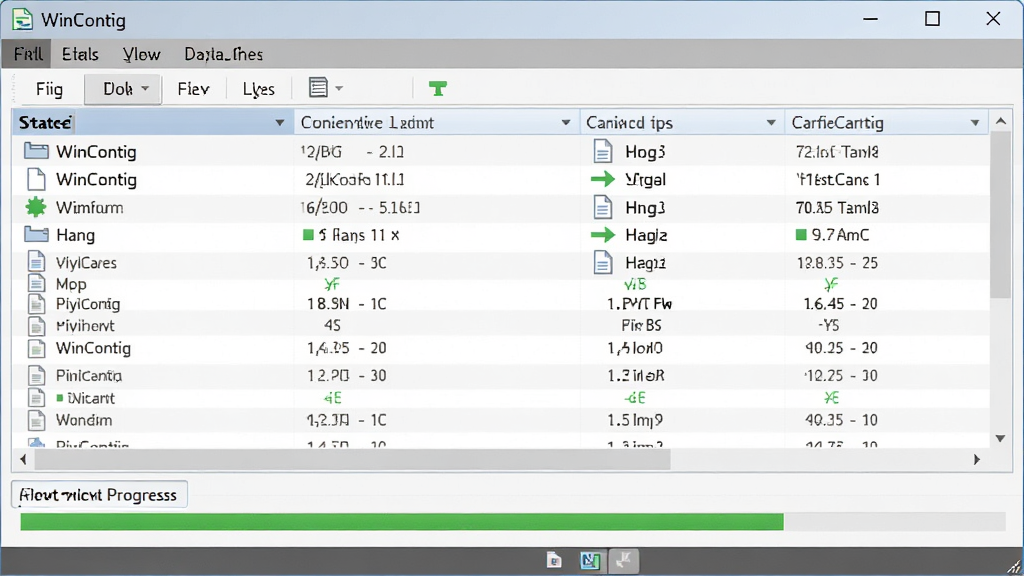This screenshot has width=1024, height=576.
Task: Click the Statee column header
Action: pos(153,123)
